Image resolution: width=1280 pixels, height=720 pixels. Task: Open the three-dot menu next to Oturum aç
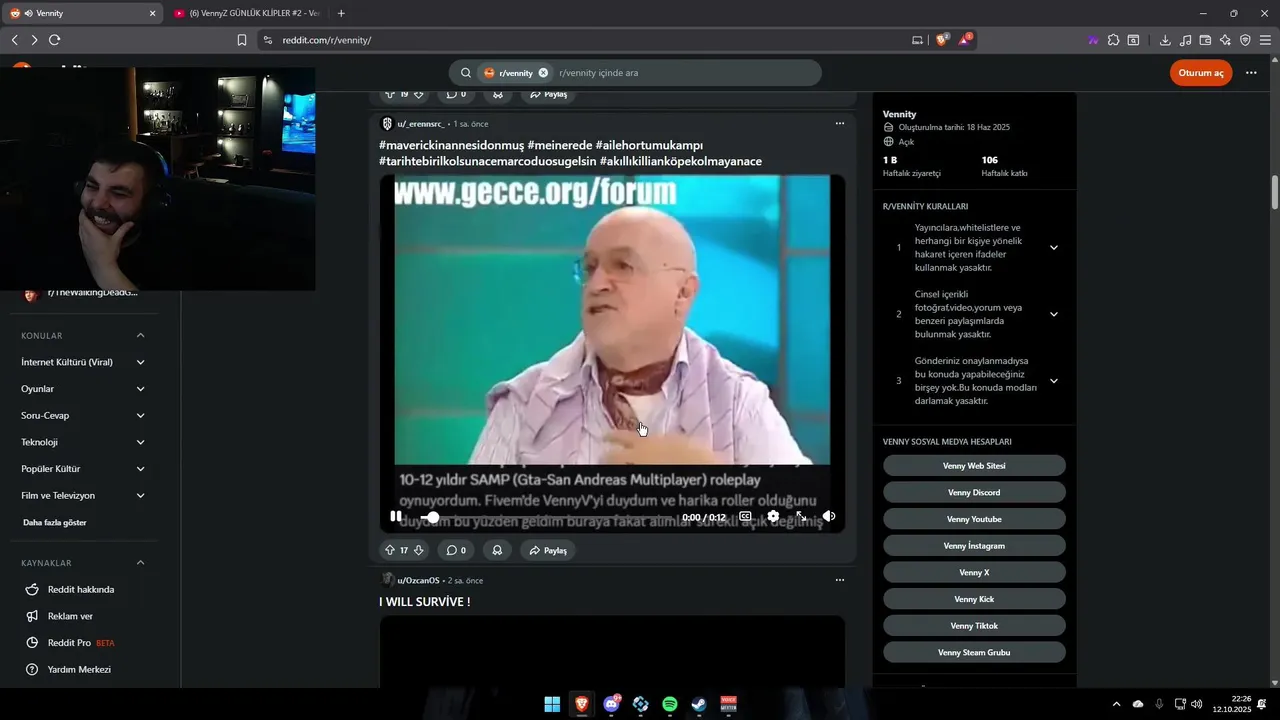point(1251,73)
